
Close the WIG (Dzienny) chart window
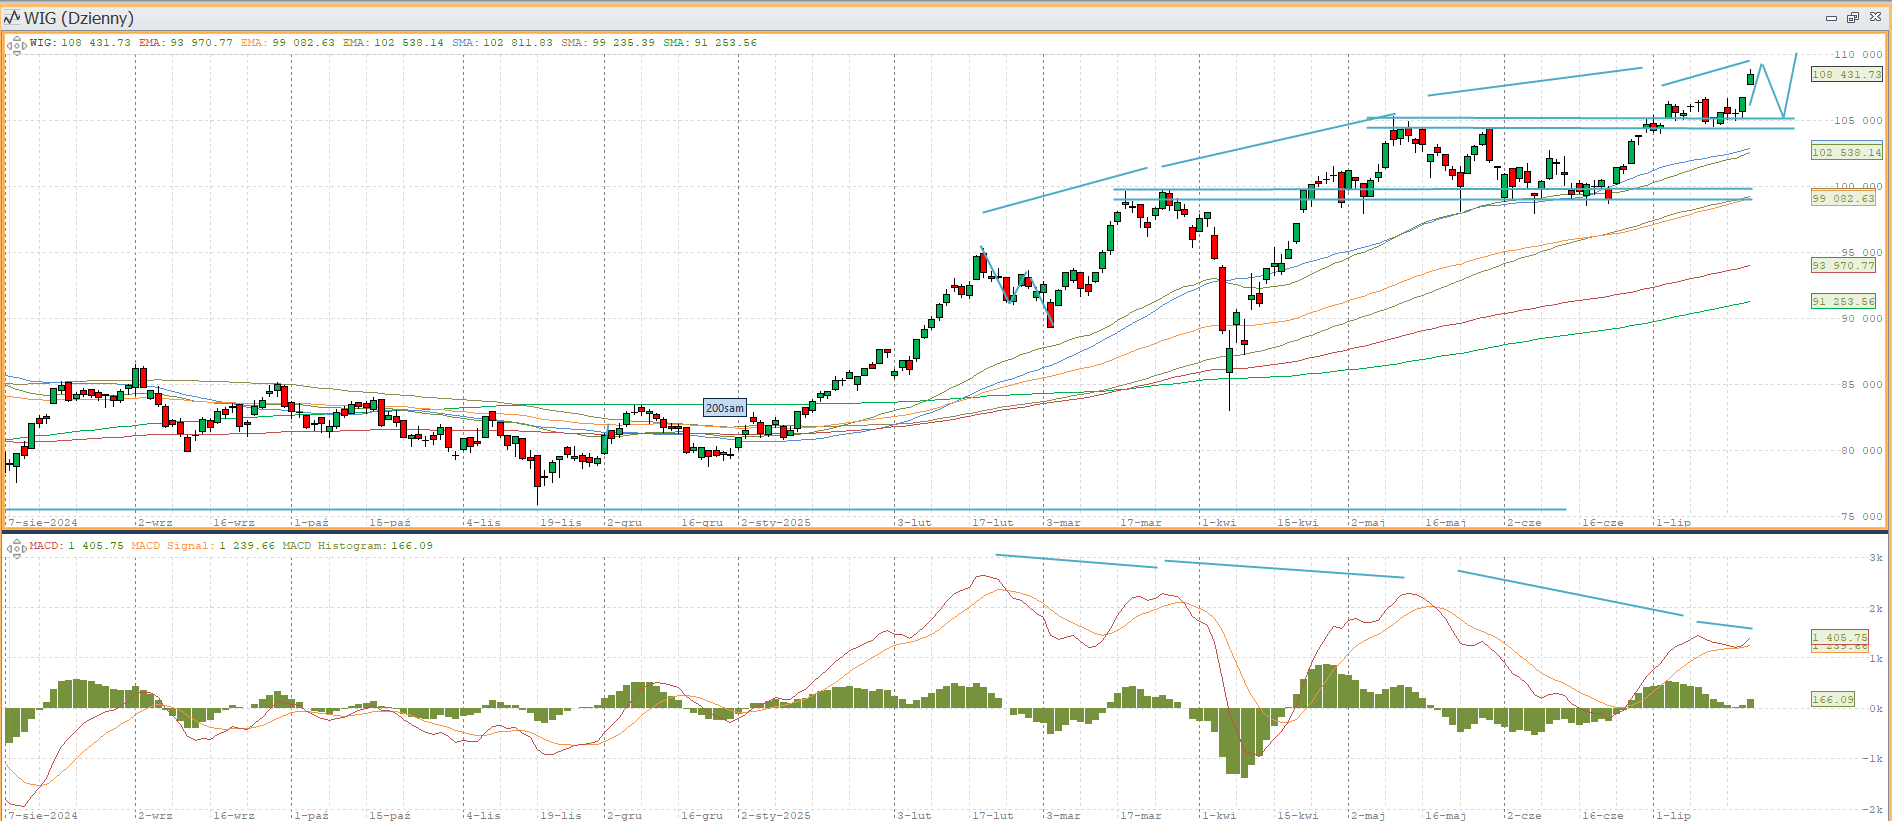click(x=1875, y=18)
